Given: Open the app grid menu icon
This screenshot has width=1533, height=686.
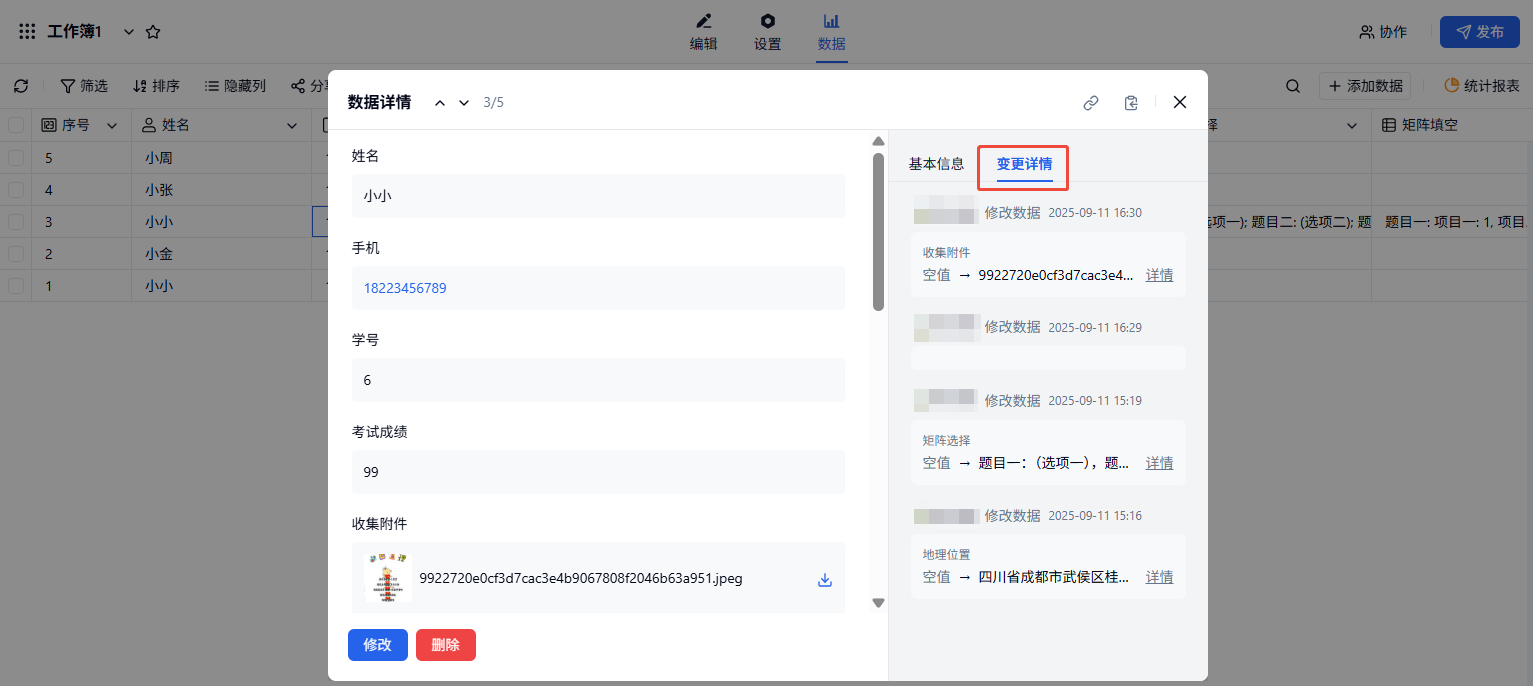Looking at the screenshot, I should tap(27, 32).
